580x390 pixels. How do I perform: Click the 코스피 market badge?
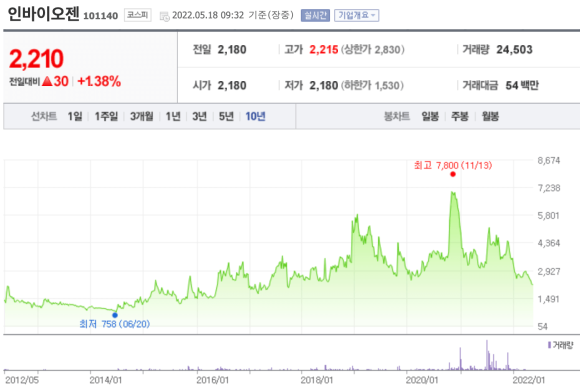[138, 15]
